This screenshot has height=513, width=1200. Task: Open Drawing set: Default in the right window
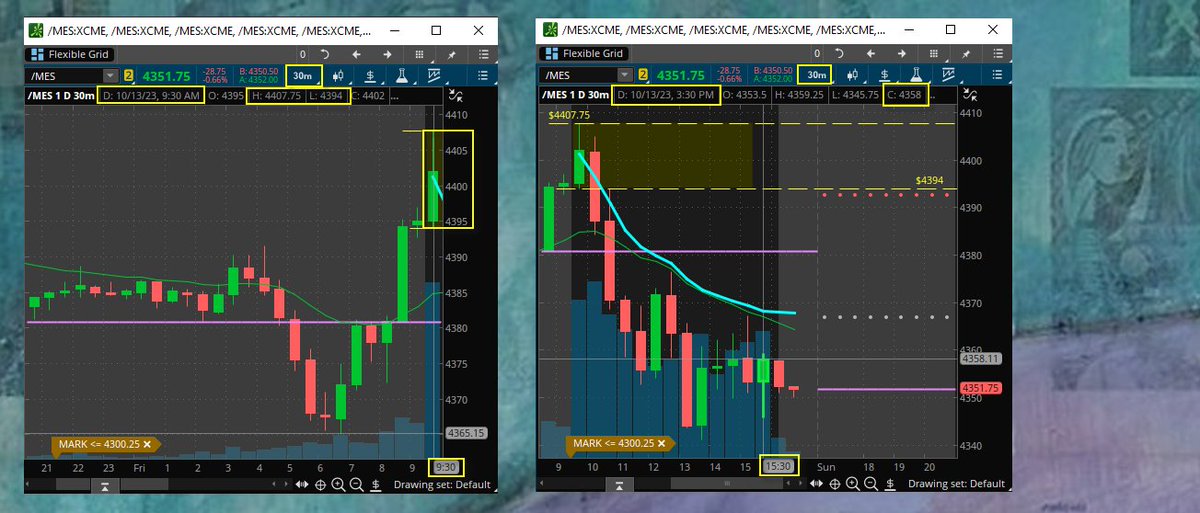[955, 484]
